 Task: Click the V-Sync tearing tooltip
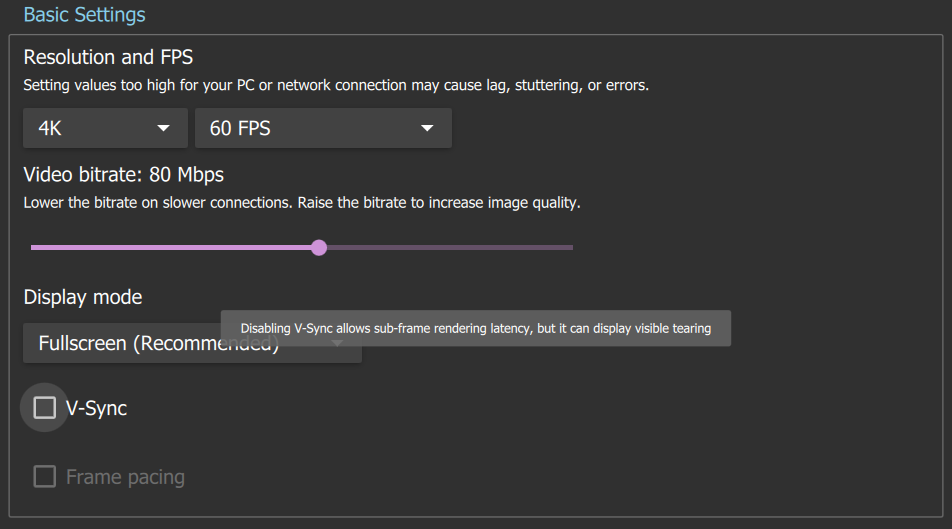coord(475,328)
